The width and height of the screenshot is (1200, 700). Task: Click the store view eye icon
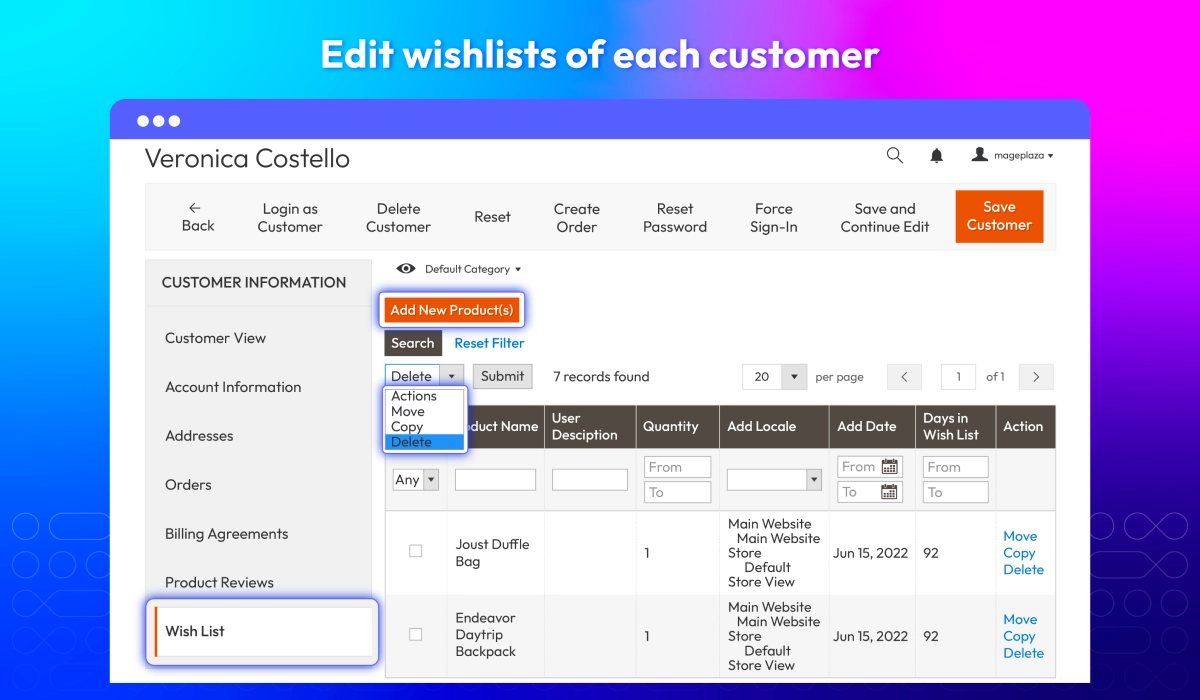click(x=406, y=269)
